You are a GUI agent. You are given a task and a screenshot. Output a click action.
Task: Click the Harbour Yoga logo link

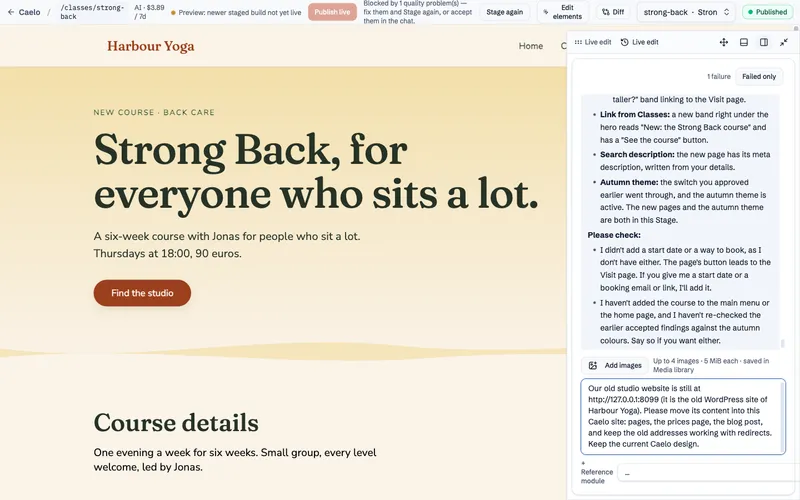(x=151, y=46)
